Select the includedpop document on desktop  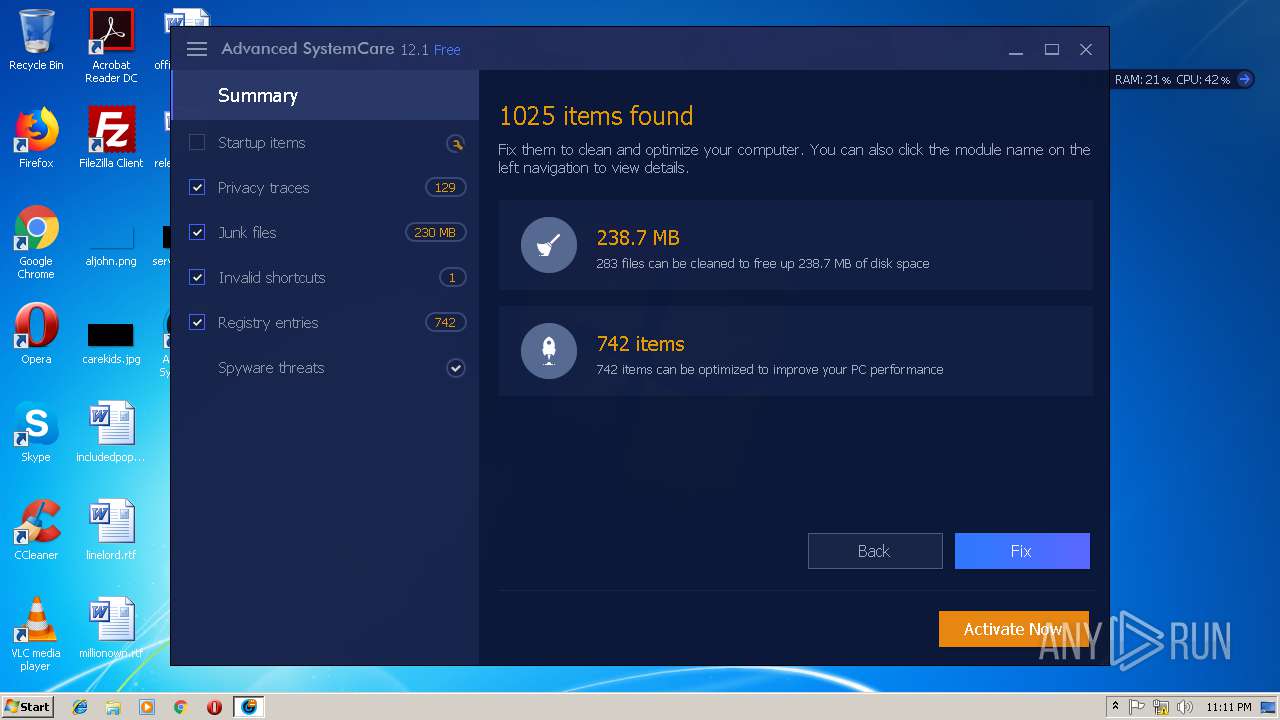click(x=111, y=432)
